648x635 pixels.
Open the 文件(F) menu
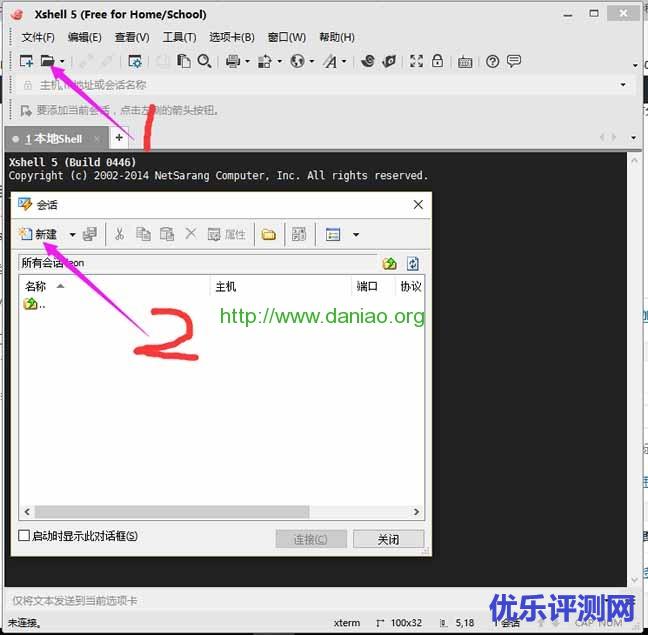click(38, 37)
